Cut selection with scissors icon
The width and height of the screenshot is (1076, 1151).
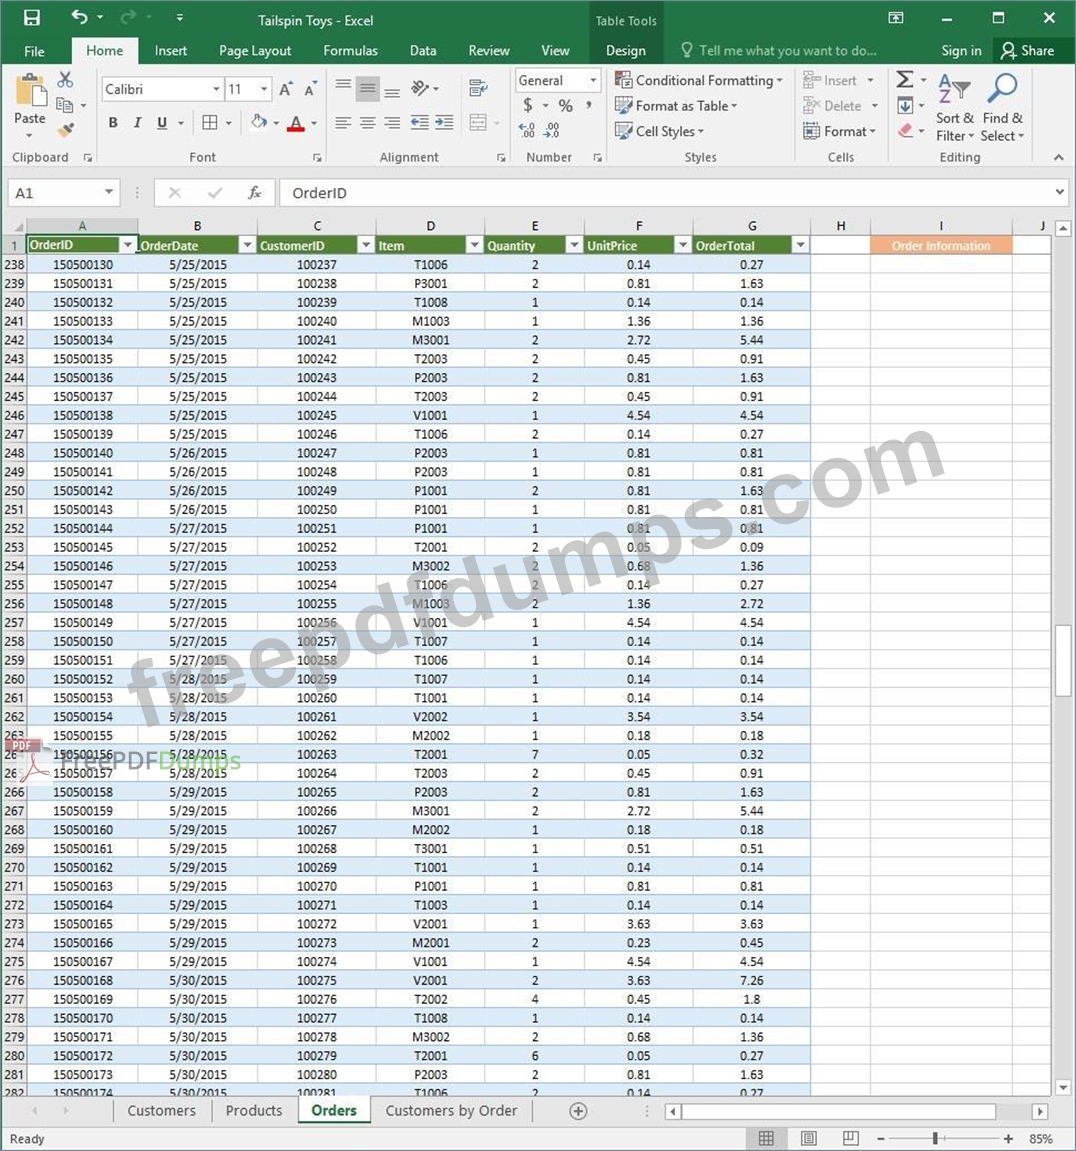click(x=65, y=79)
